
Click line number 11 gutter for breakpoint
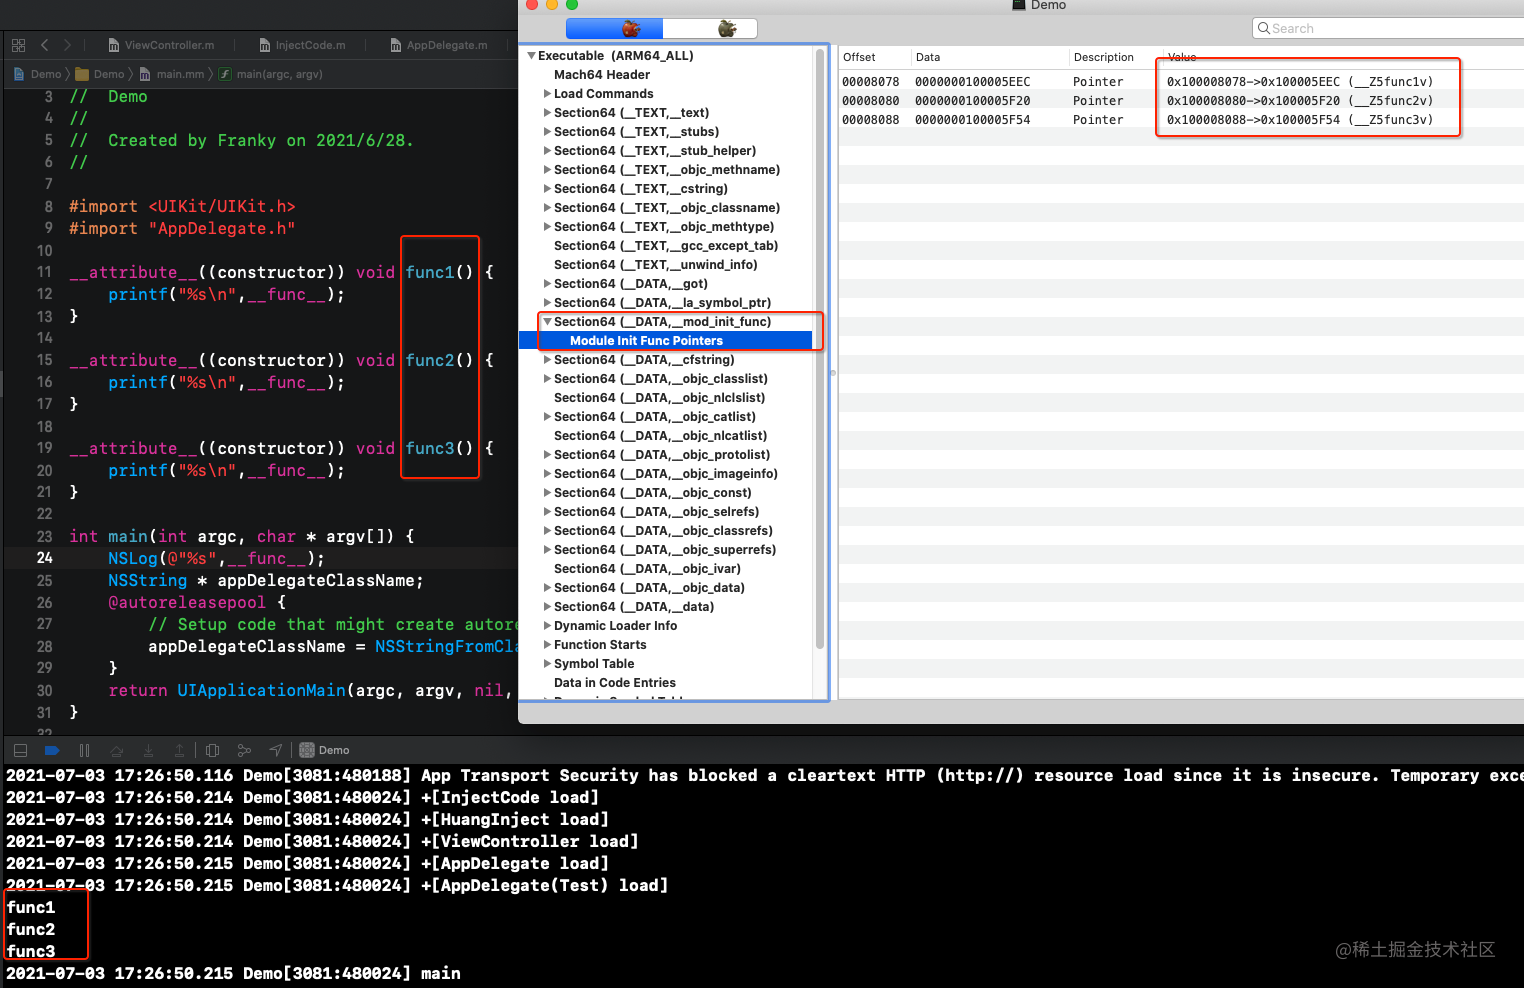pyautogui.click(x=45, y=272)
